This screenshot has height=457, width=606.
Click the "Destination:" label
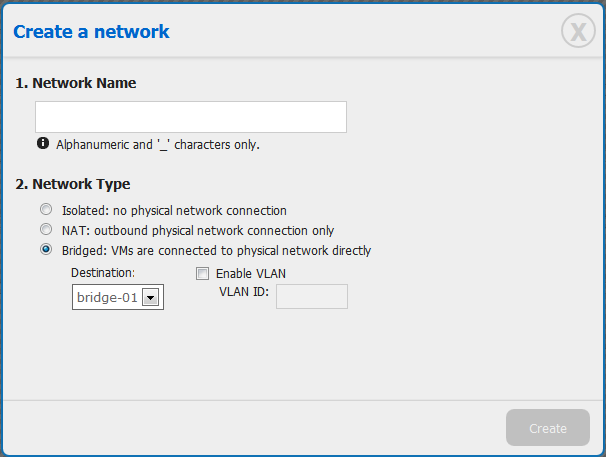[102, 272]
